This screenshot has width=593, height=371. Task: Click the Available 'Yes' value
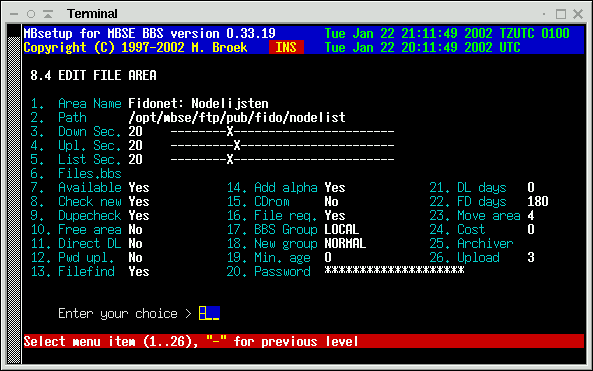[139, 188]
